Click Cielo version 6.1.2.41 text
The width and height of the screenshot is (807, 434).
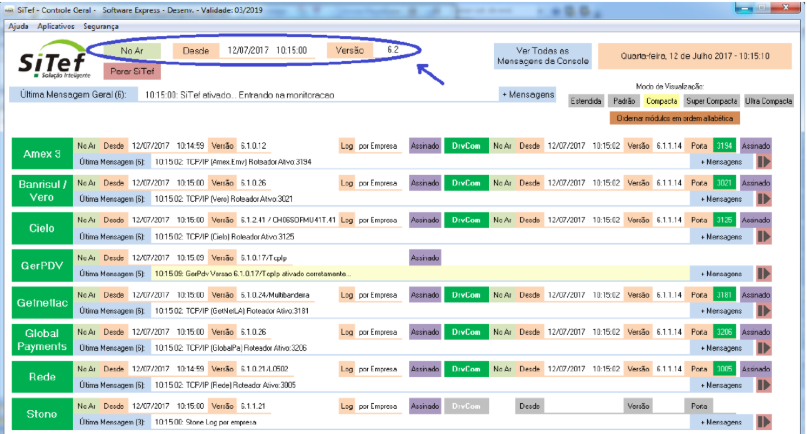(288, 220)
